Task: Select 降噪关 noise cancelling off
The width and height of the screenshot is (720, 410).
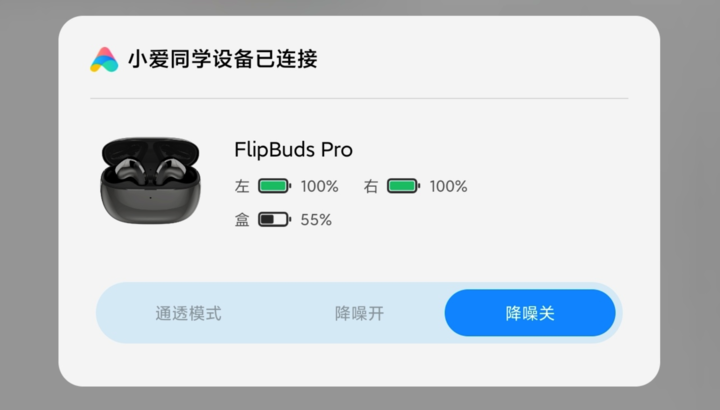Action: 530,313
